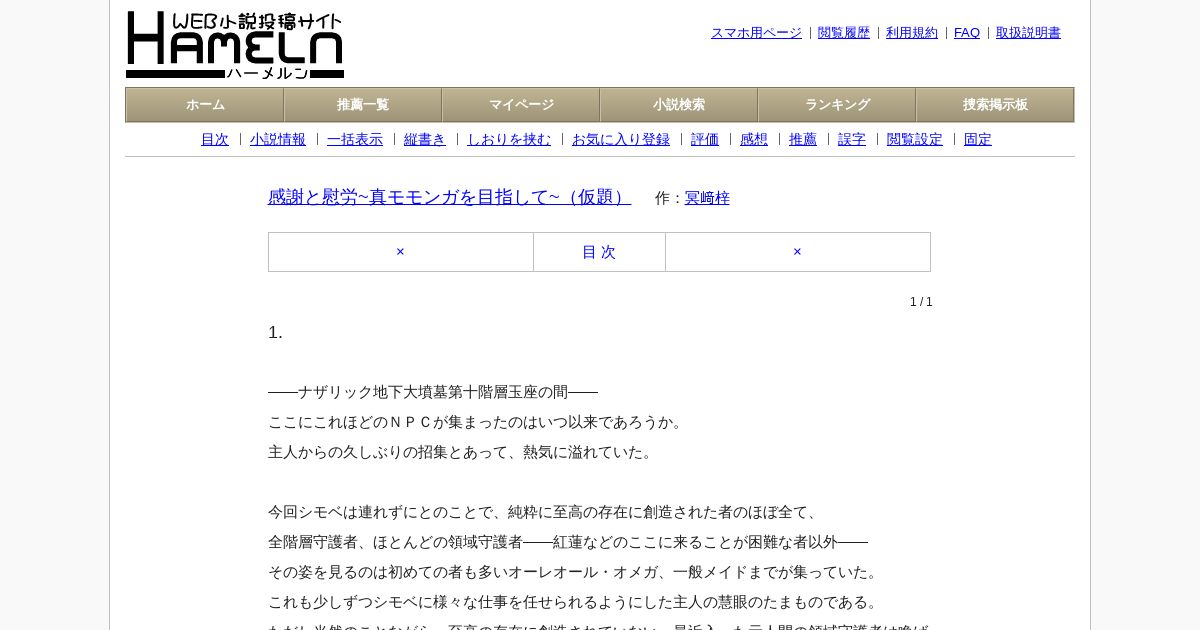Open the ランキング tab
Screen dimensions: 1200x630
(x=837, y=105)
